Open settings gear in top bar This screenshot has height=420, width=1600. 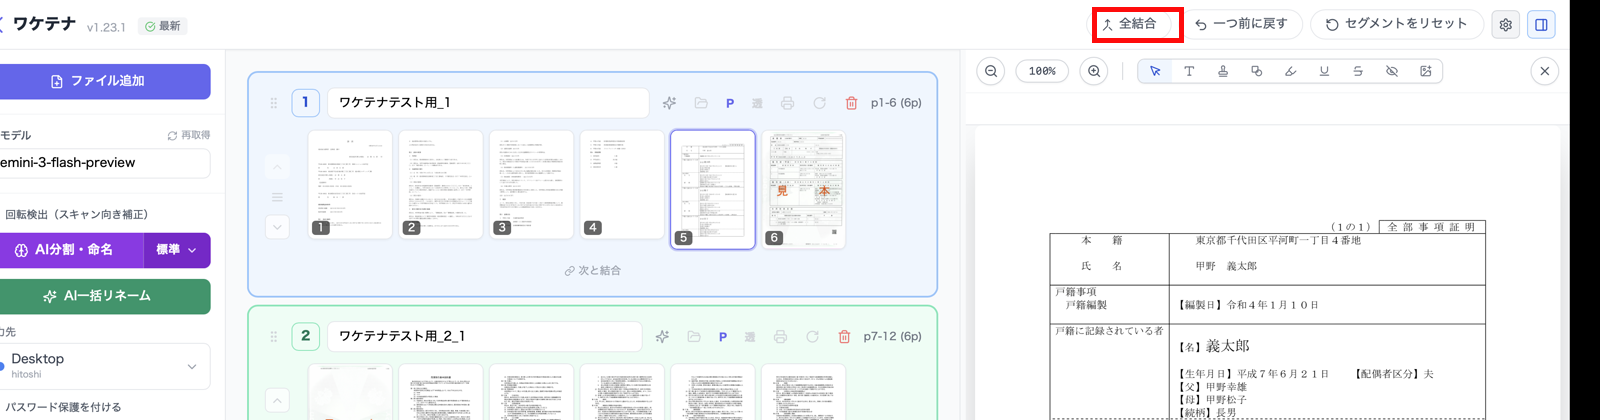[1506, 25]
